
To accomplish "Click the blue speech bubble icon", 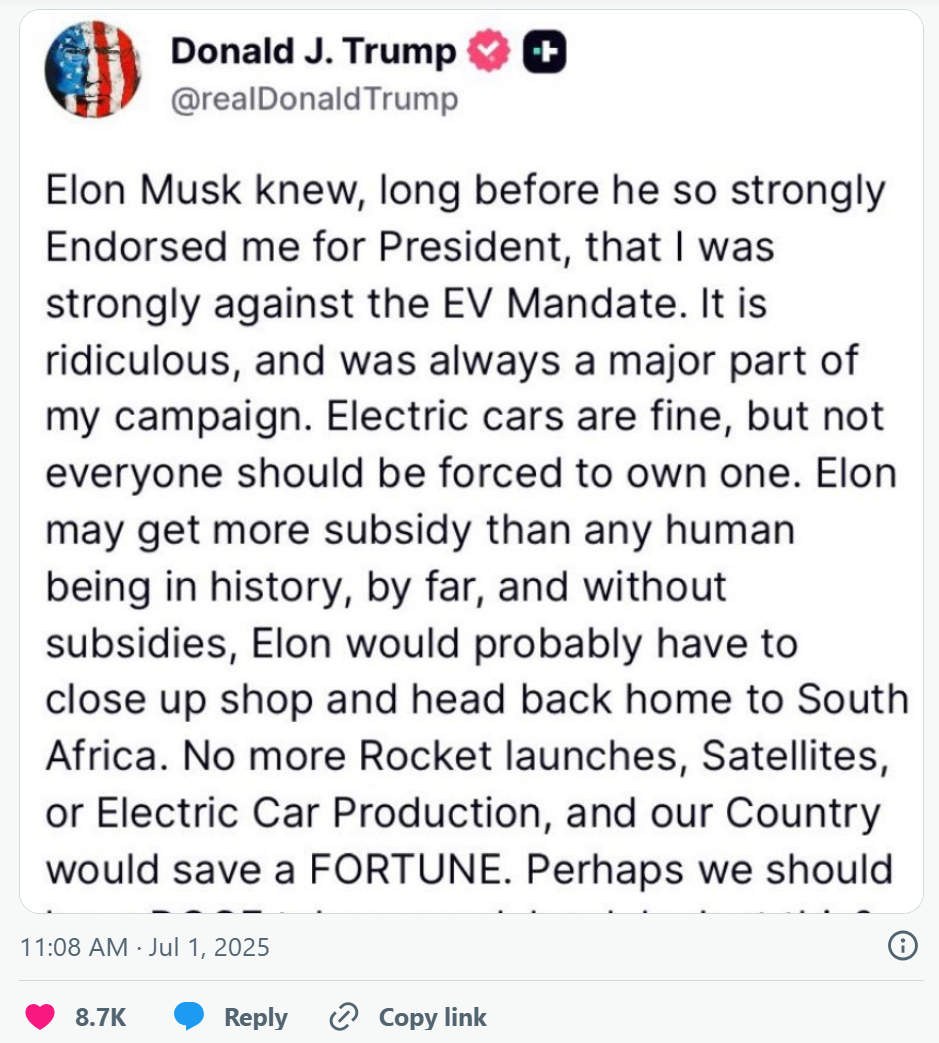I will coord(189,1016).
